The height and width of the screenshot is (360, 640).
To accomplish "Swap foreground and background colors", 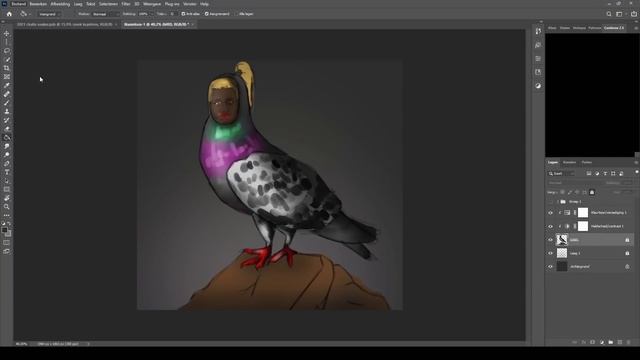I will click(x=9, y=224).
